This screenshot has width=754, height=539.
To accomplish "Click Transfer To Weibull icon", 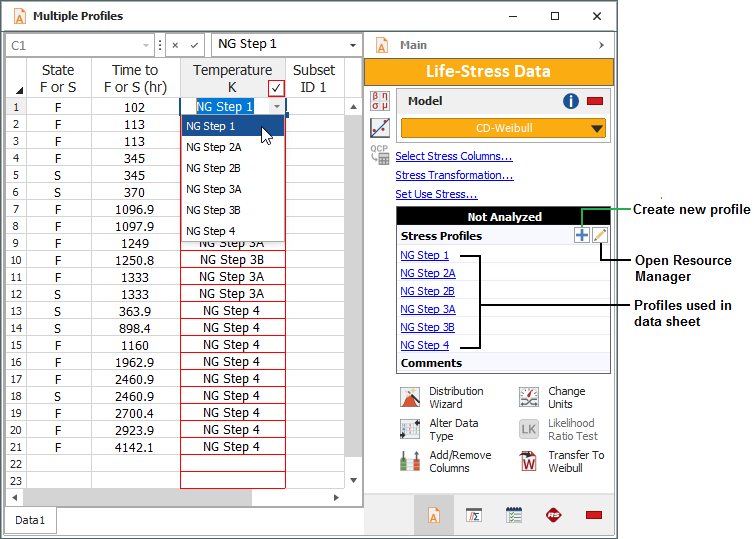I will (x=529, y=462).
